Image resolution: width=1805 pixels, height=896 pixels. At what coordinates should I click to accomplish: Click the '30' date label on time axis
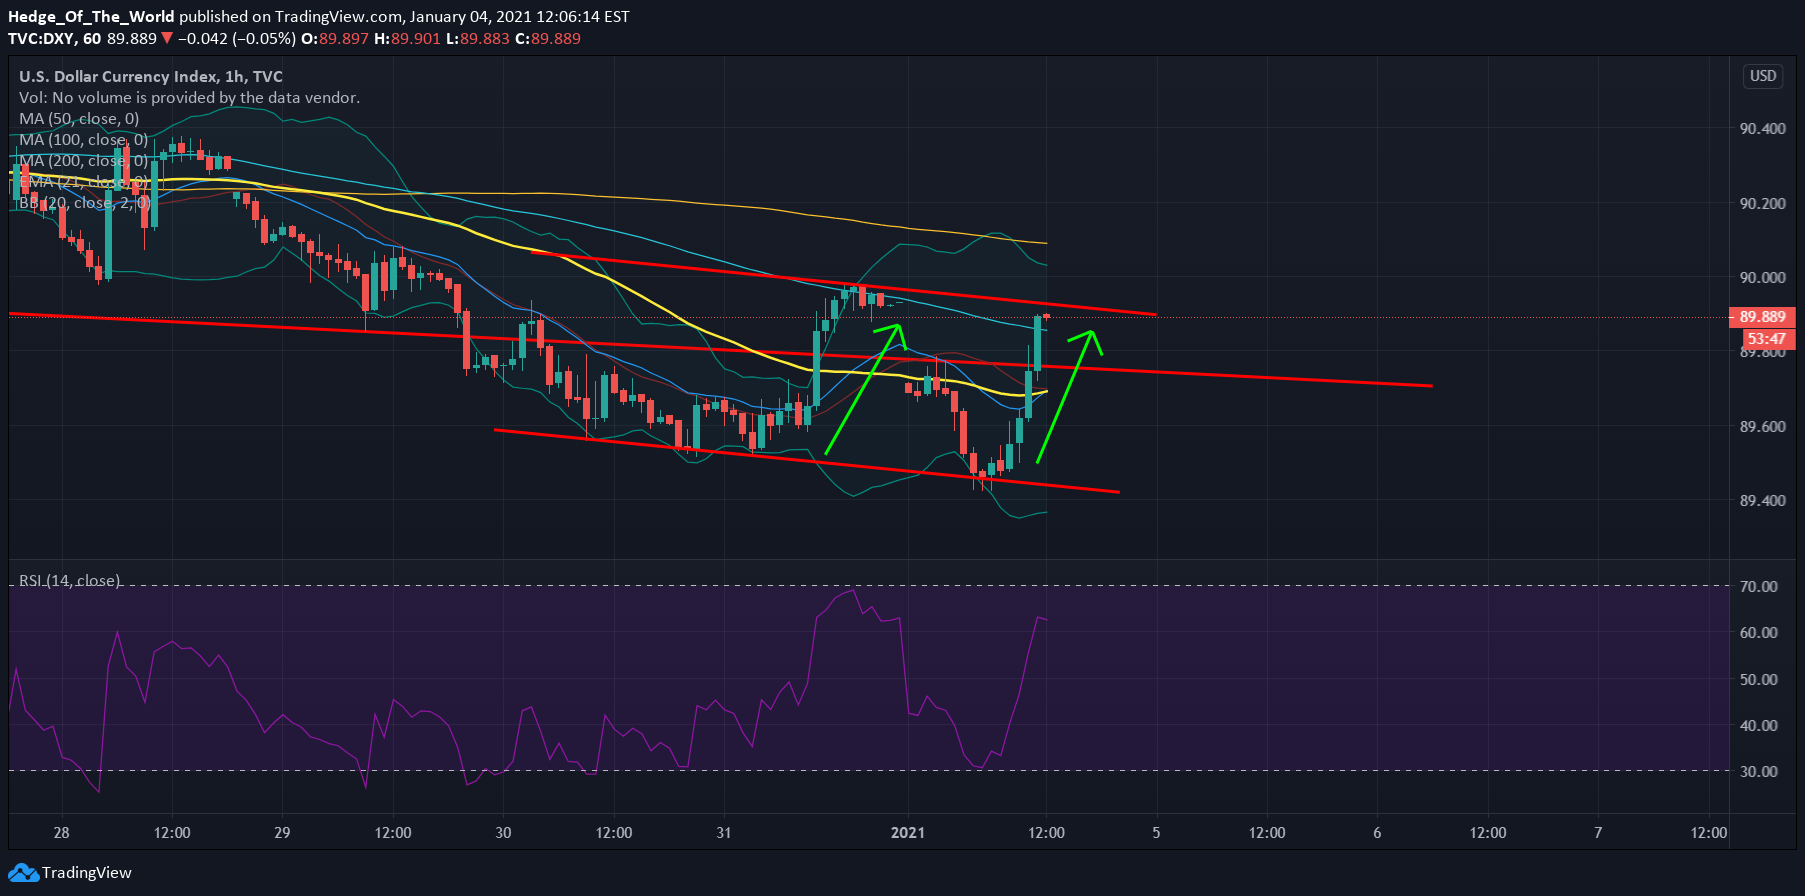[503, 832]
